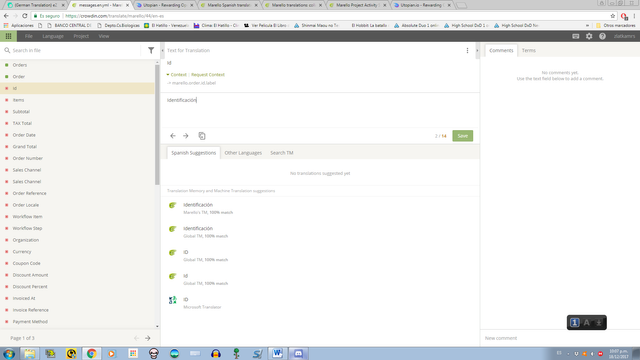Switch to the Terms tab

529,51
